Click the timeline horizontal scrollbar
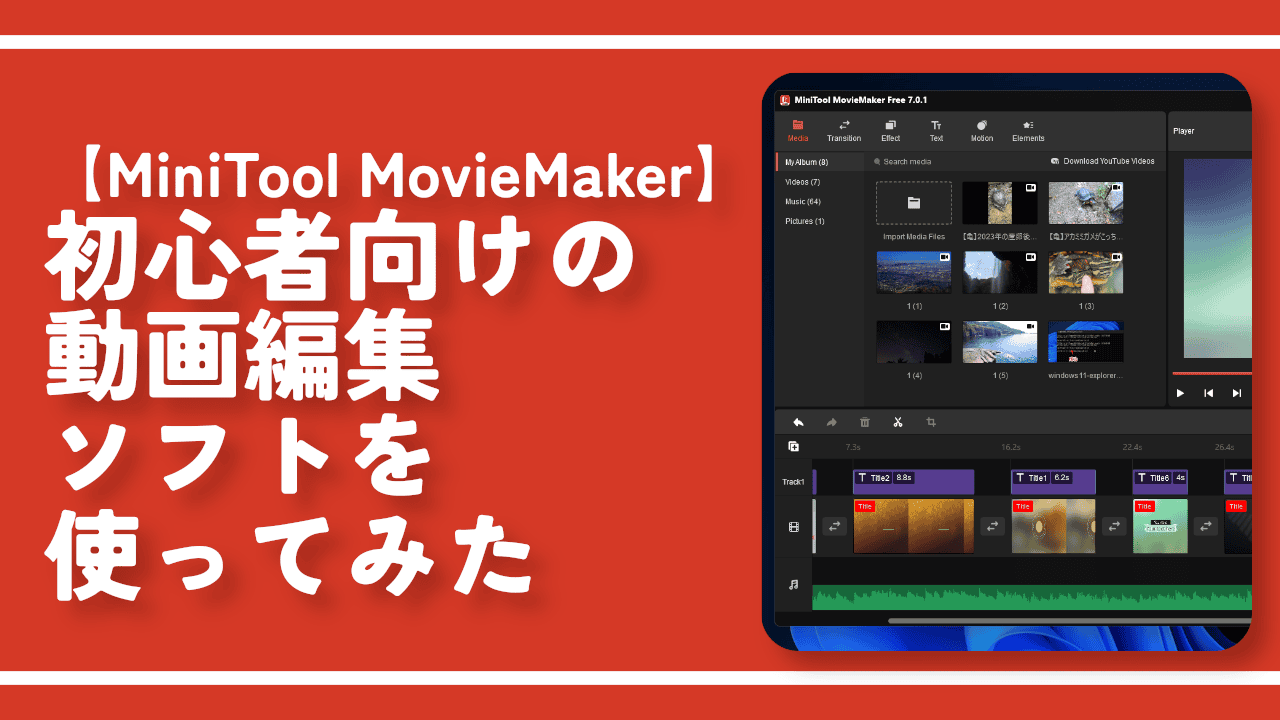 [1069, 621]
